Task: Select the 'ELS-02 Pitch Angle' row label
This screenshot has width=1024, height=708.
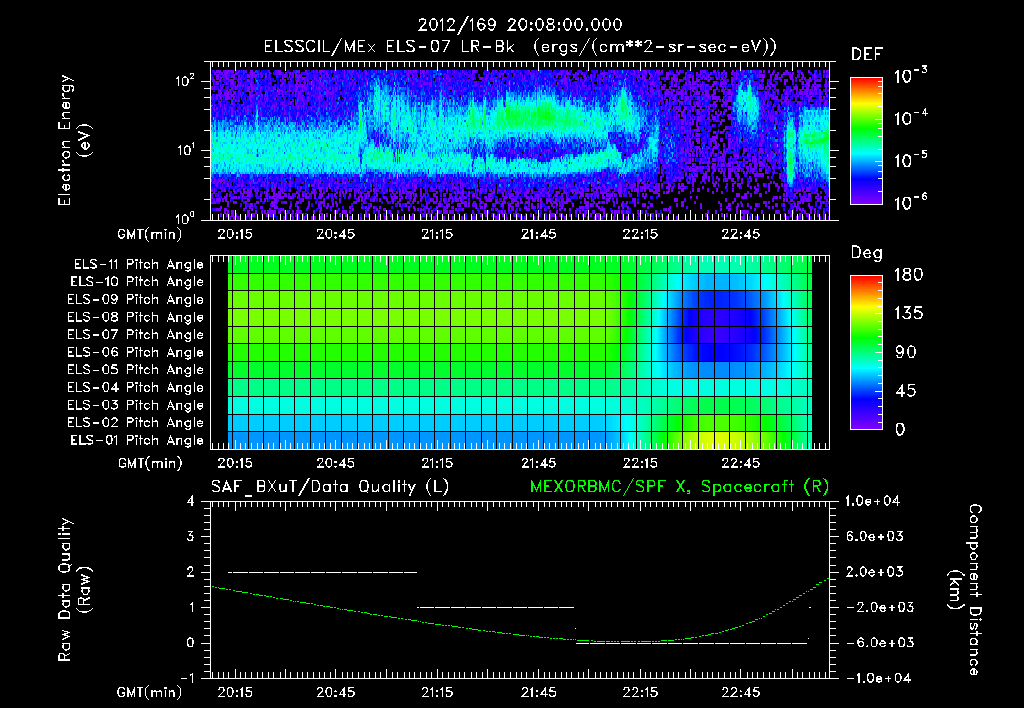Action: point(136,423)
